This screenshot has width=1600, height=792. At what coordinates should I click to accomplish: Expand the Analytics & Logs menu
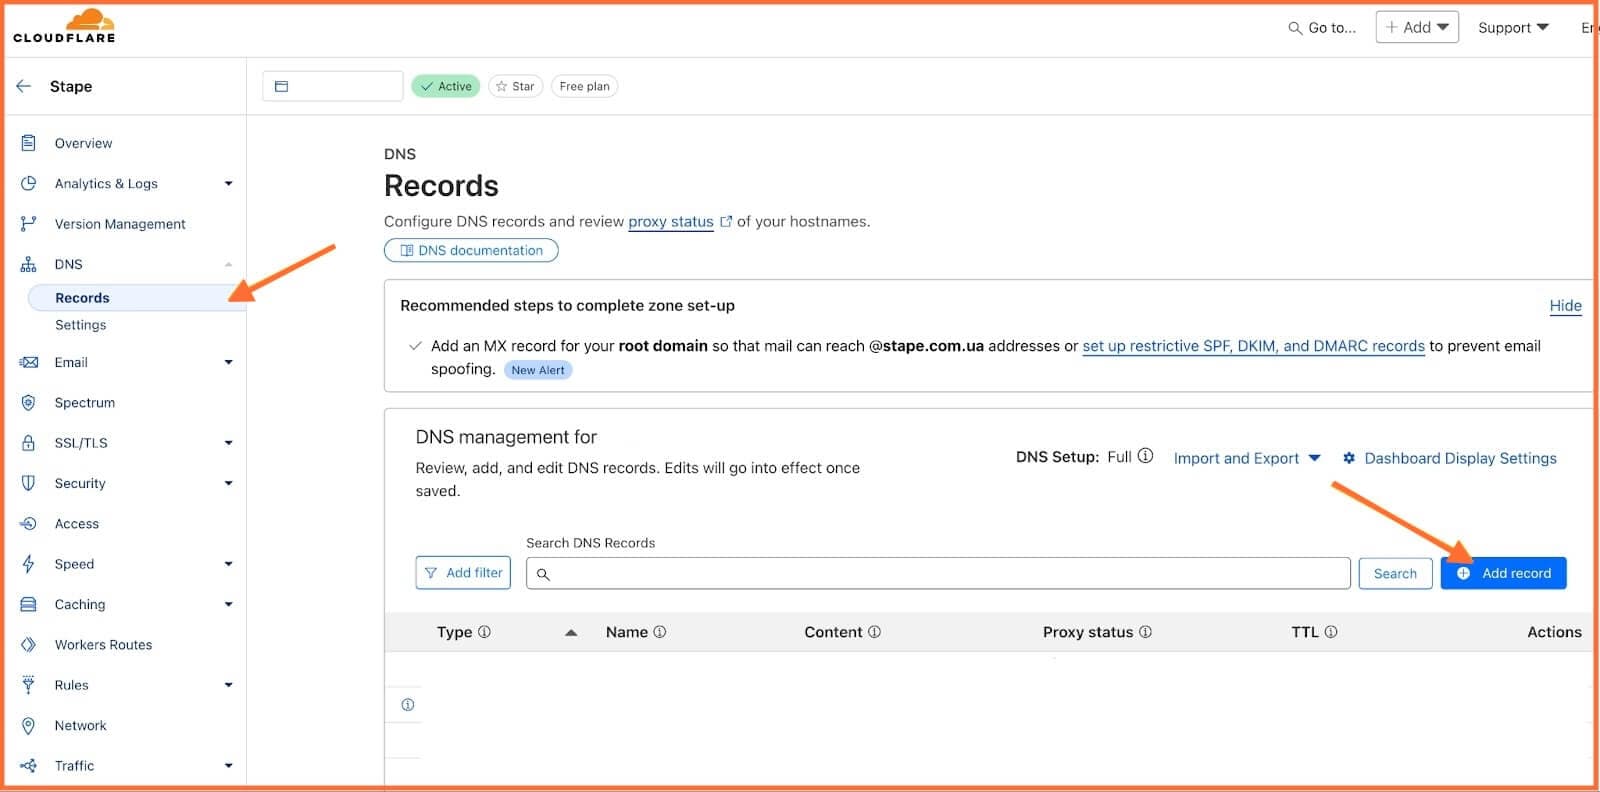(x=228, y=184)
